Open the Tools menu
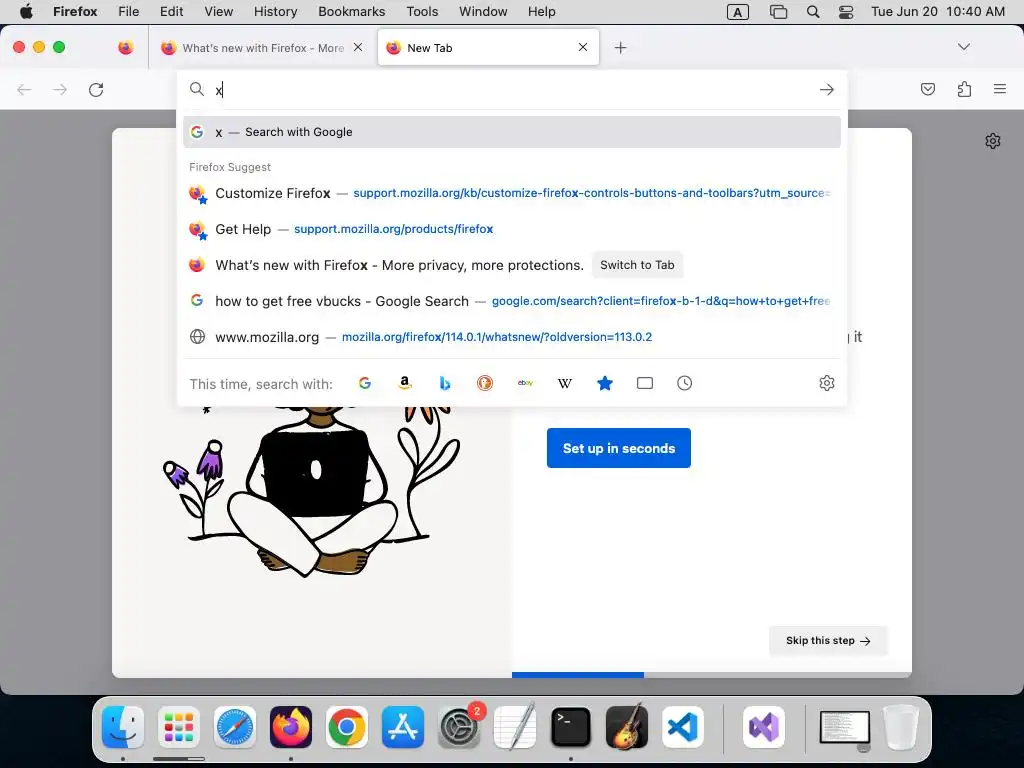This screenshot has width=1024, height=768. (x=422, y=12)
